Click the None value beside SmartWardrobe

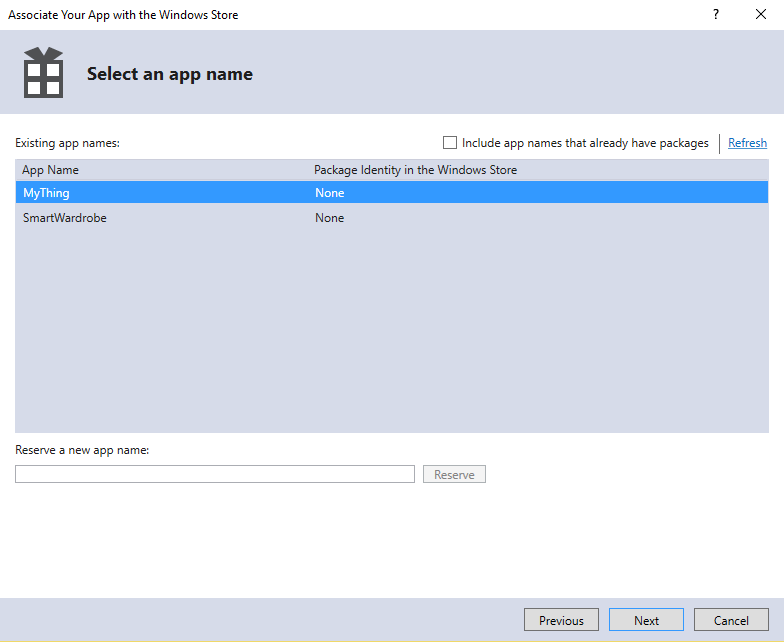pos(329,218)
